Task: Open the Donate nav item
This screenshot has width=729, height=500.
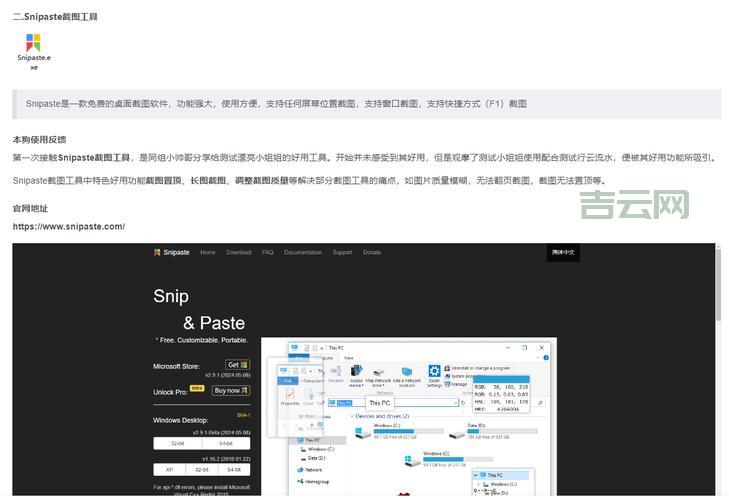Action: coord(372,253)
